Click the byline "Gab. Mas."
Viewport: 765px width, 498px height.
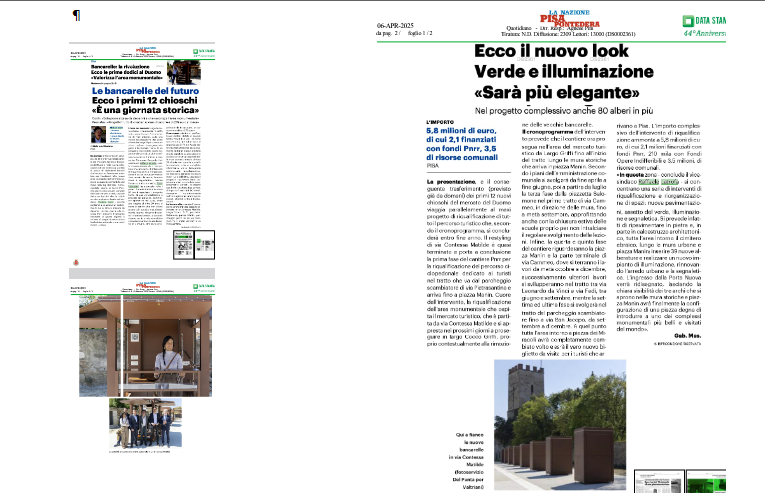687,336
